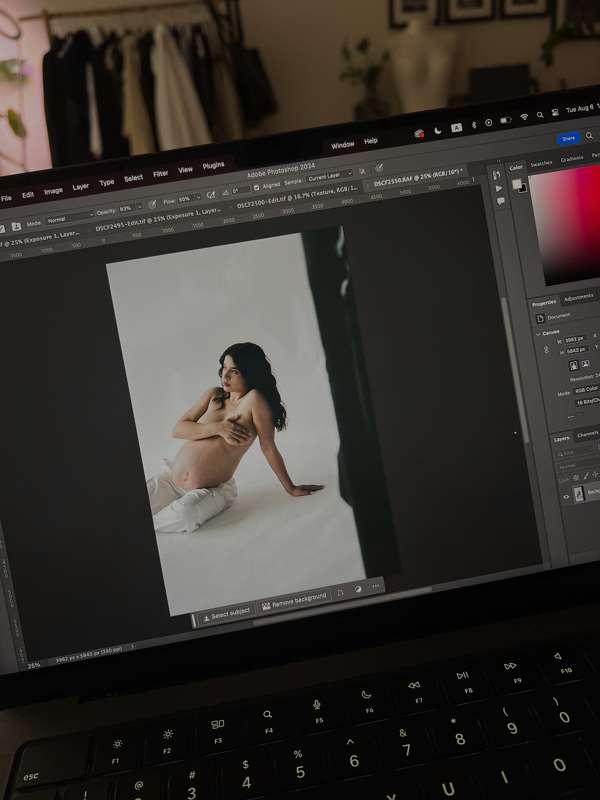Toggle the link width and height icon
Screen dimensions: 600x800
click(x=547, y=349)
